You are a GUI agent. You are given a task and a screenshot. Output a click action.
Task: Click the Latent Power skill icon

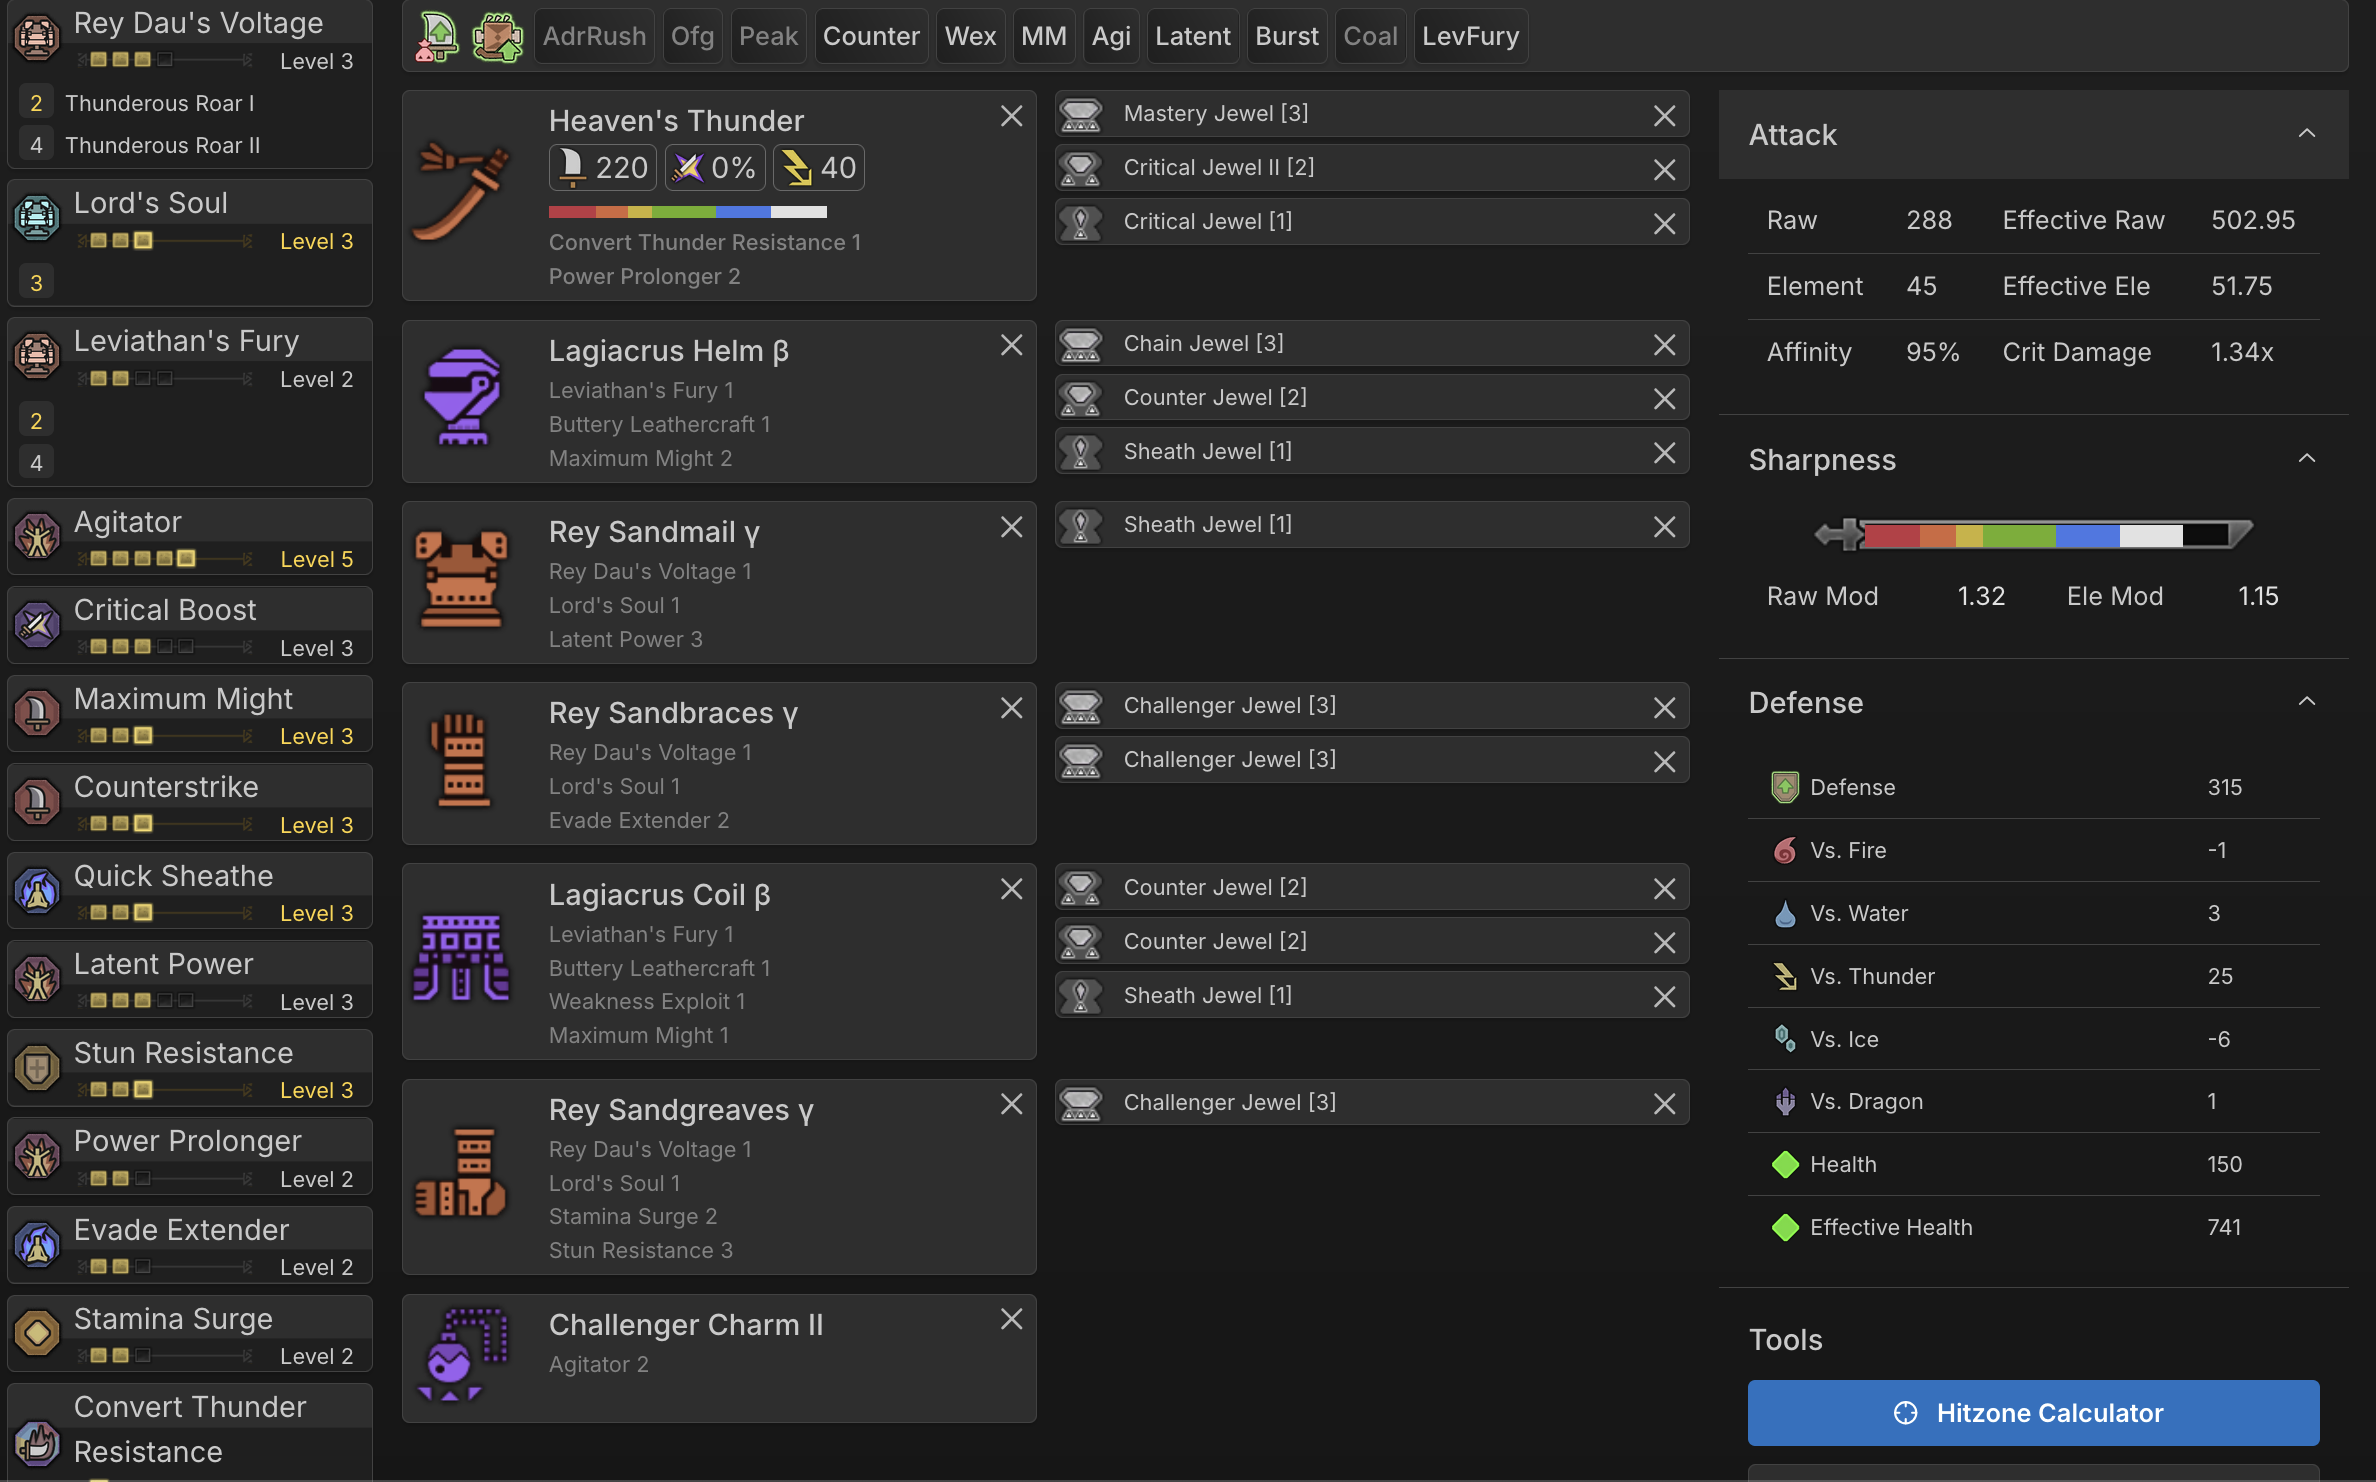[x=37, y=978]
